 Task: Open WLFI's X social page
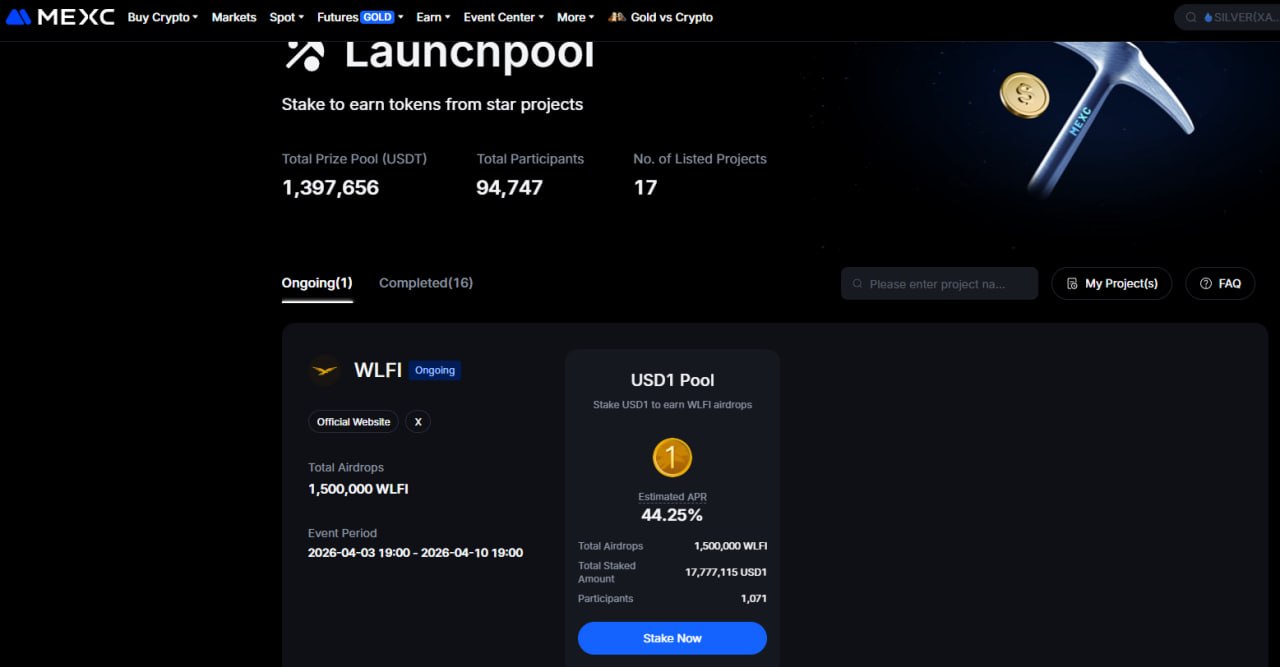418,422
